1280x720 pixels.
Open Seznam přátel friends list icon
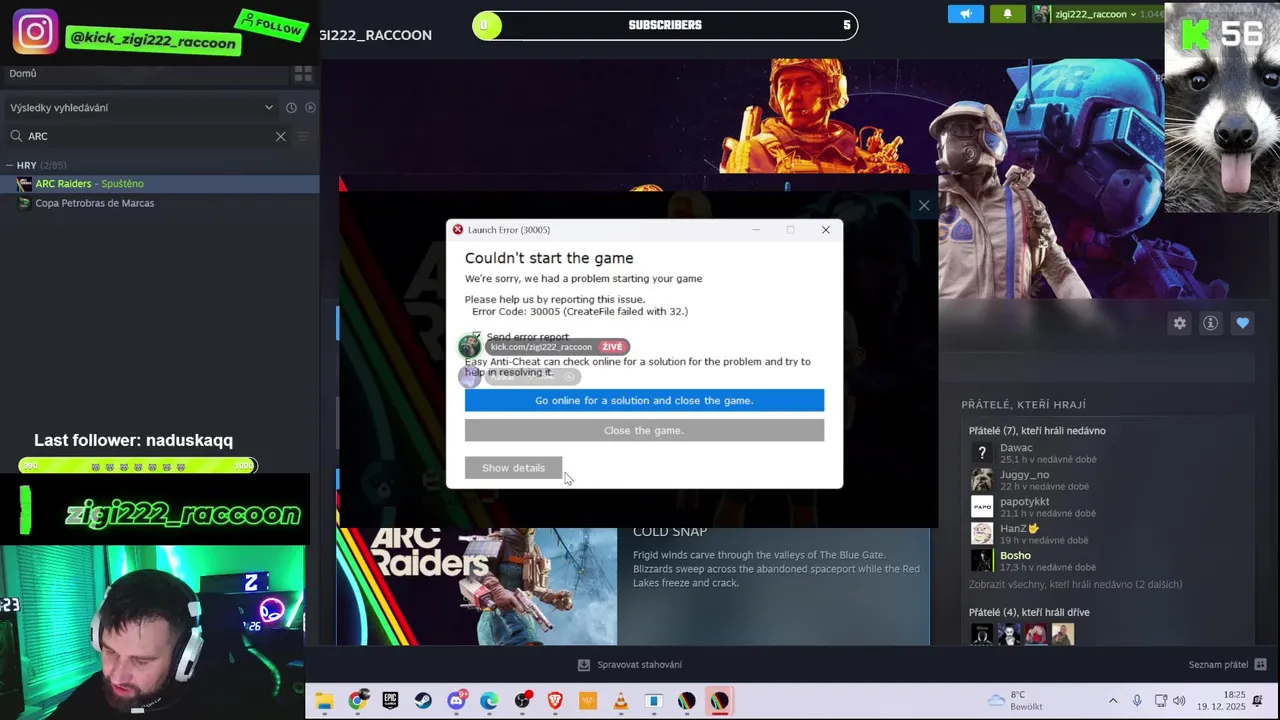pyautogui.click(x=1260, y=664)
